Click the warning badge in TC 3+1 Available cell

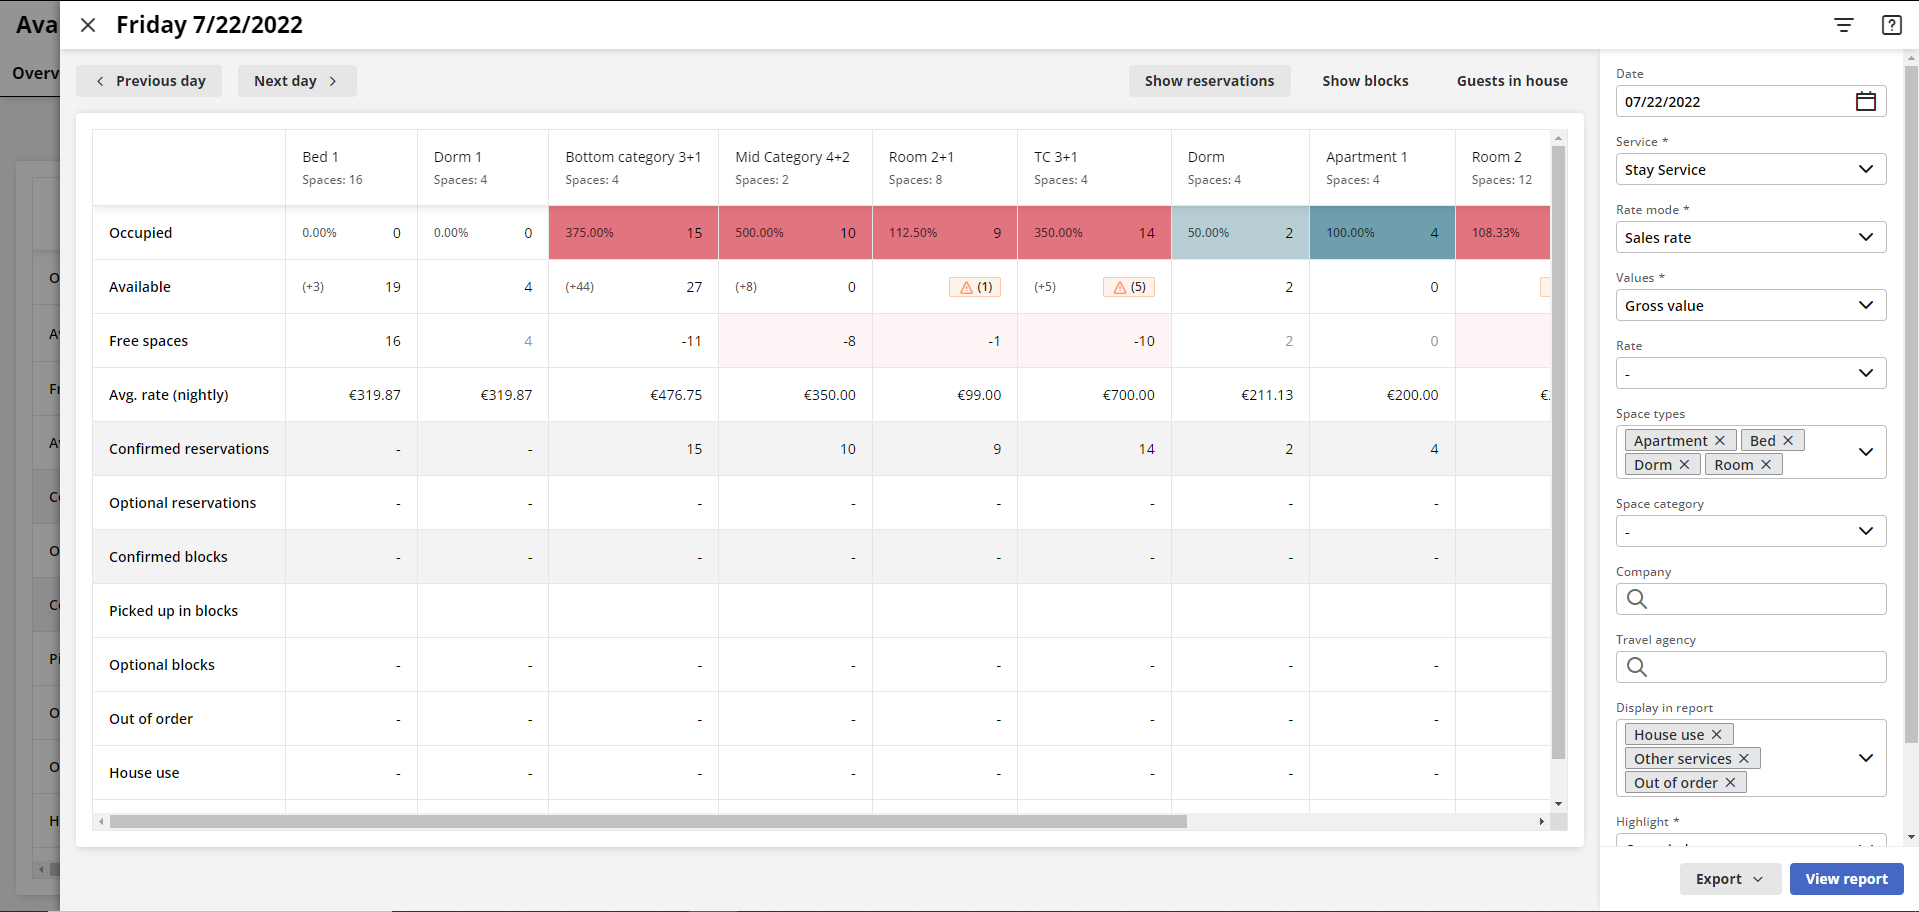click(1128, 287)
